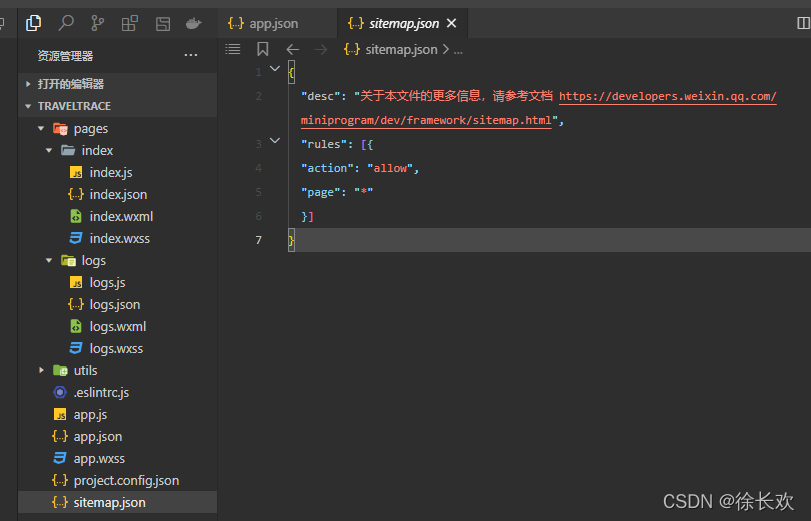Open the Explorer files icon in activity bar
The image size is (811, 521).
tap(34, 23)
